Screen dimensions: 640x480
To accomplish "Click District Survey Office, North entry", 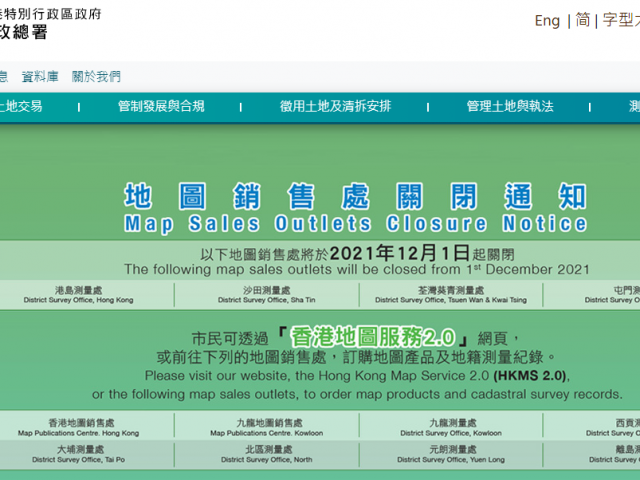I will tap(267, 454).
